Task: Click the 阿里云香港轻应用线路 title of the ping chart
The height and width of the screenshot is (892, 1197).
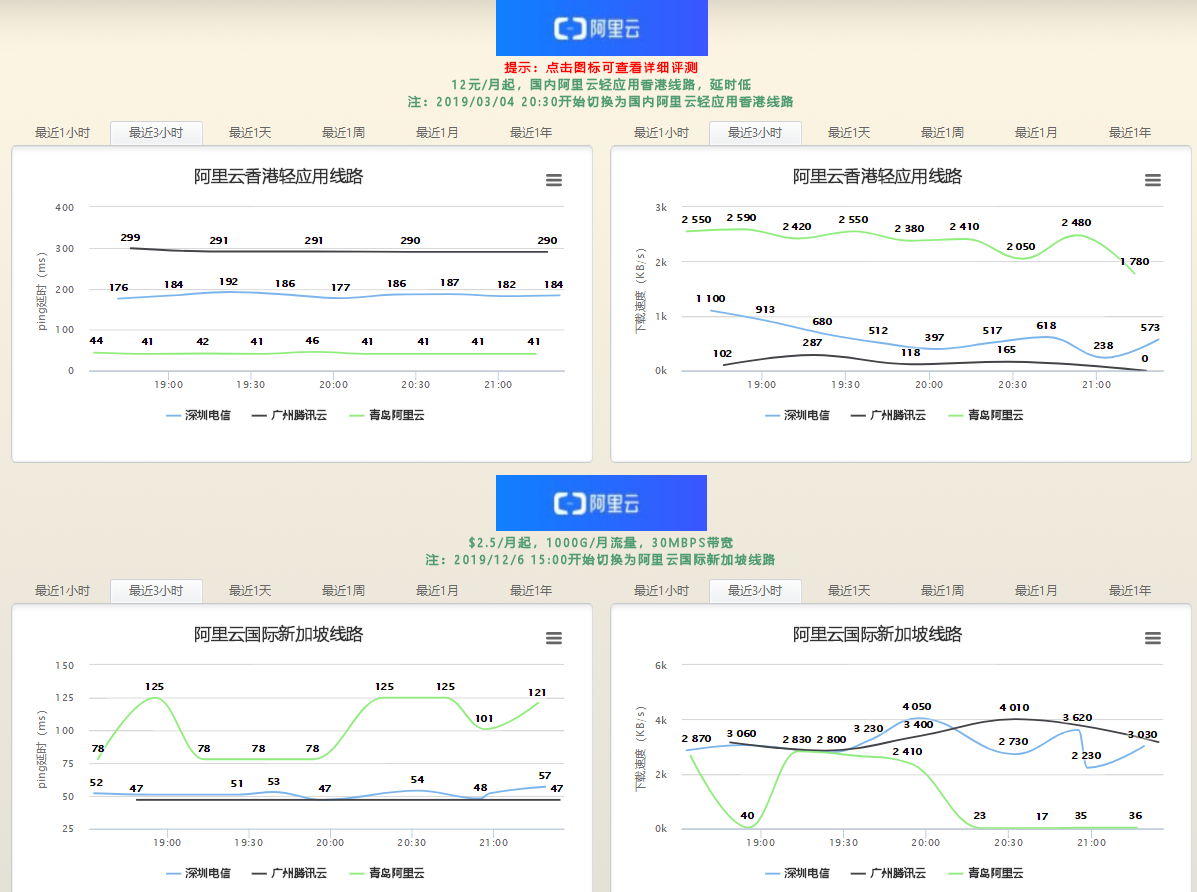Action: [279, 176]
